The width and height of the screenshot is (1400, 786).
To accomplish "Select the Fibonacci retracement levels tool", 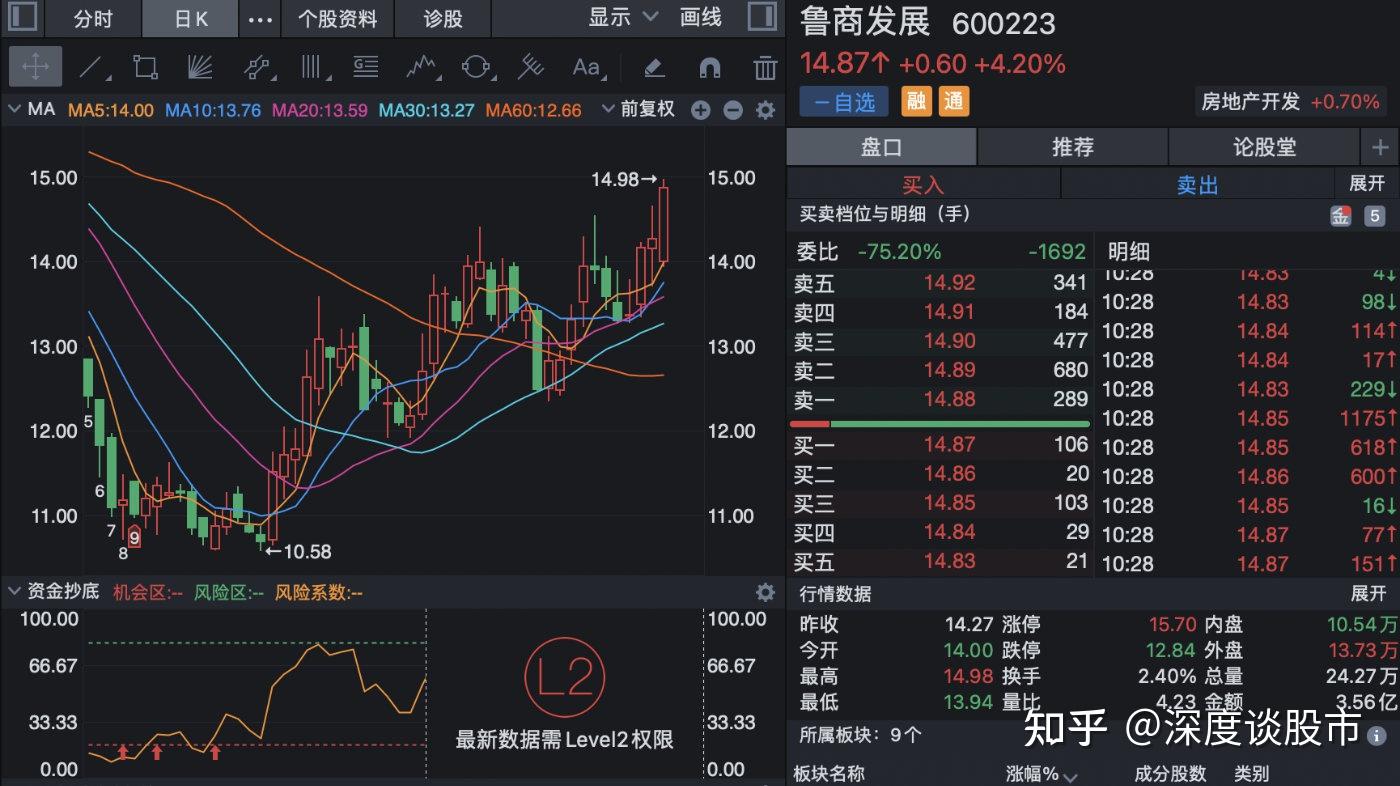I will (366, 67).
